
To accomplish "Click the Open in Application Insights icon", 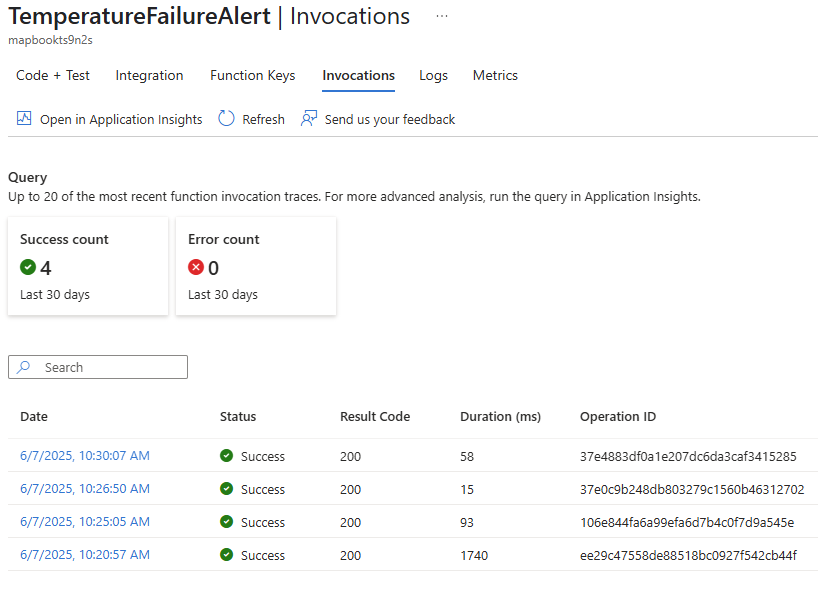I will pyautogui.click(x=24, y=118).
